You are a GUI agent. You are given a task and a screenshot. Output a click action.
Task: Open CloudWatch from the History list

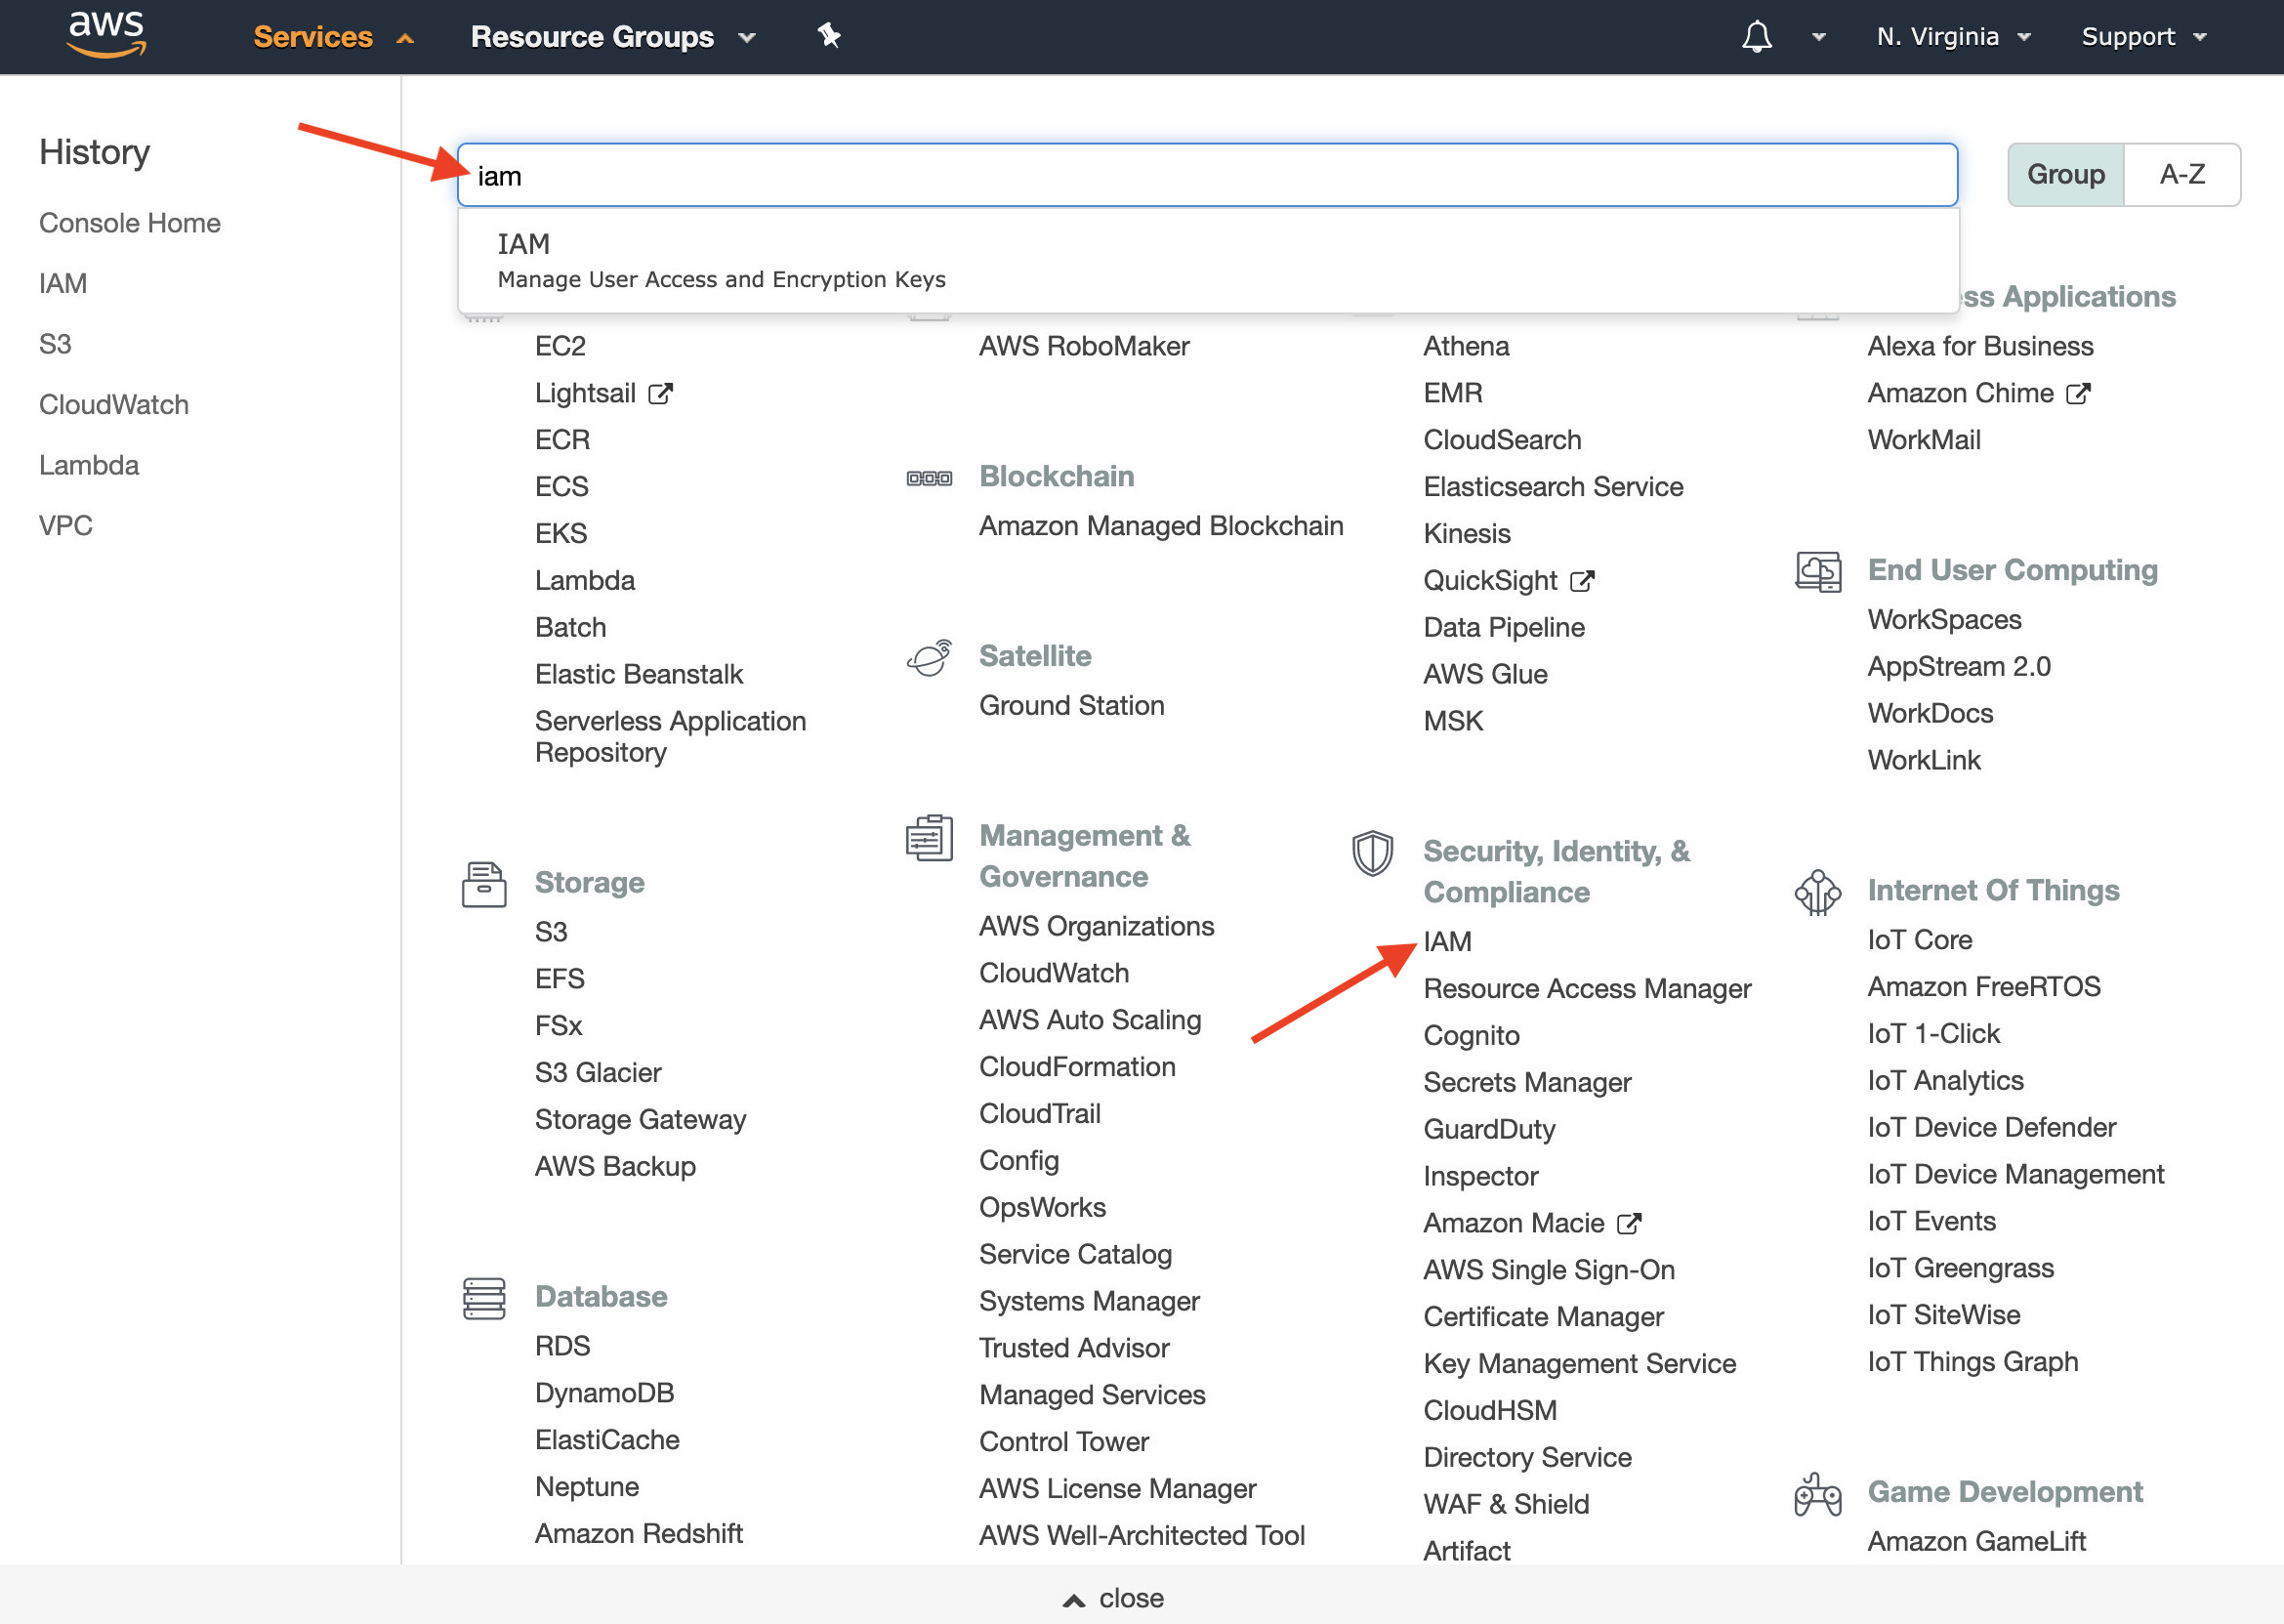tap(114, 405)
